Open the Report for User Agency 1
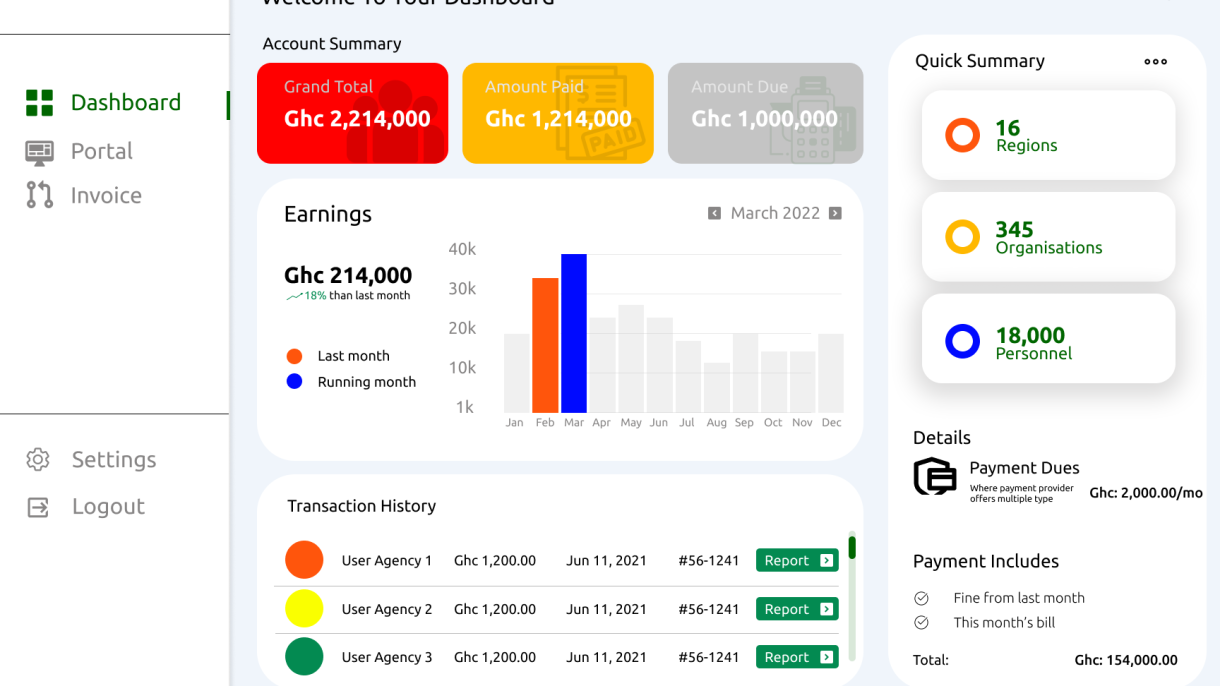The width and height of the screenshot is (1220, 686). pos(797,560)
